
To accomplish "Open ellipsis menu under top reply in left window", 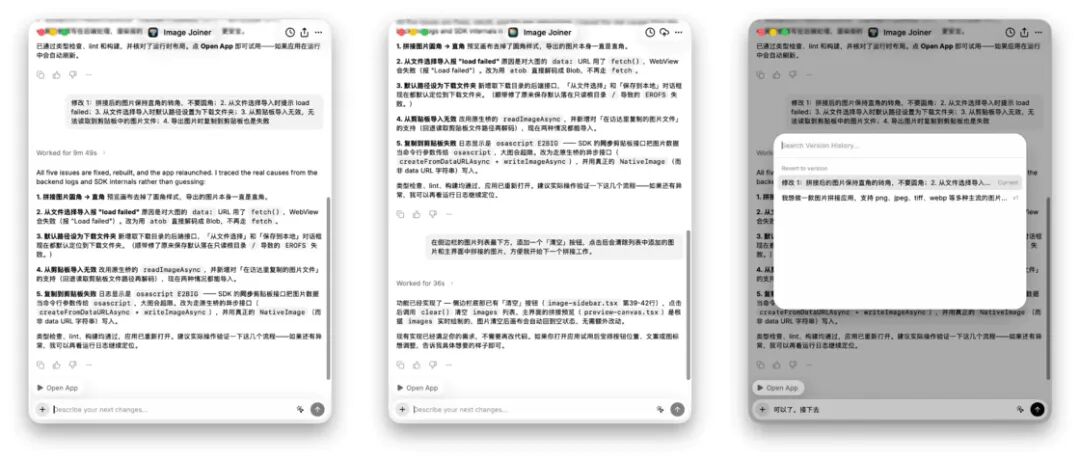I will [x=88, y=74].
